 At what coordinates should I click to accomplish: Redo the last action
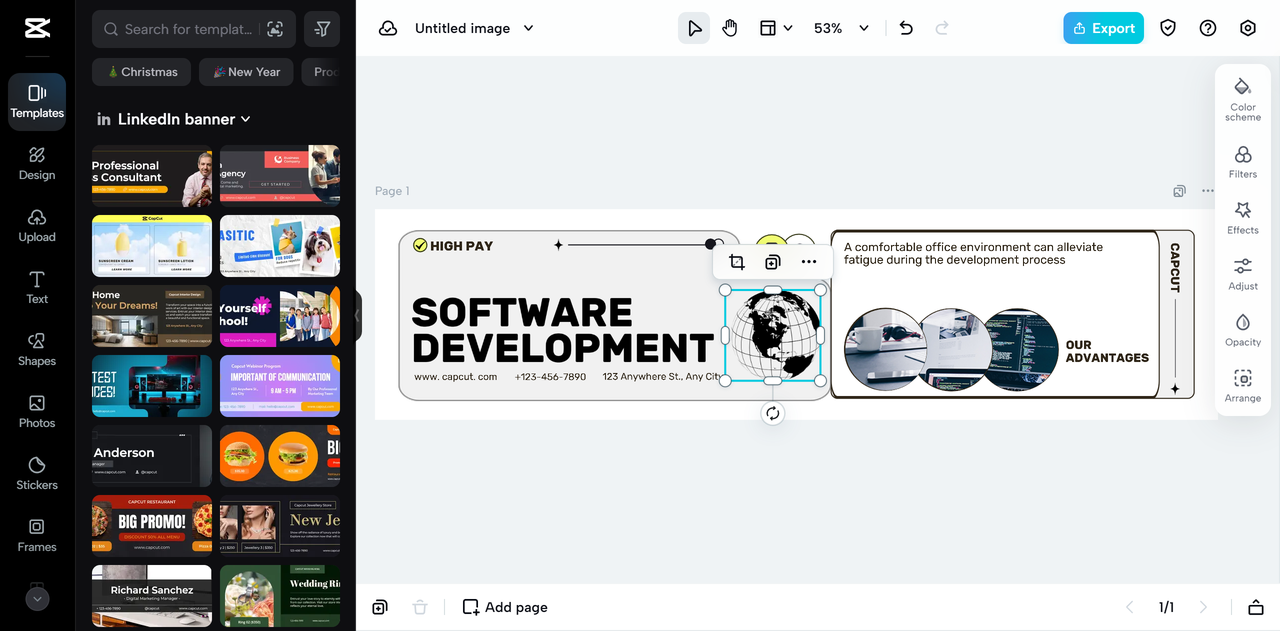[x=942, y=28]
